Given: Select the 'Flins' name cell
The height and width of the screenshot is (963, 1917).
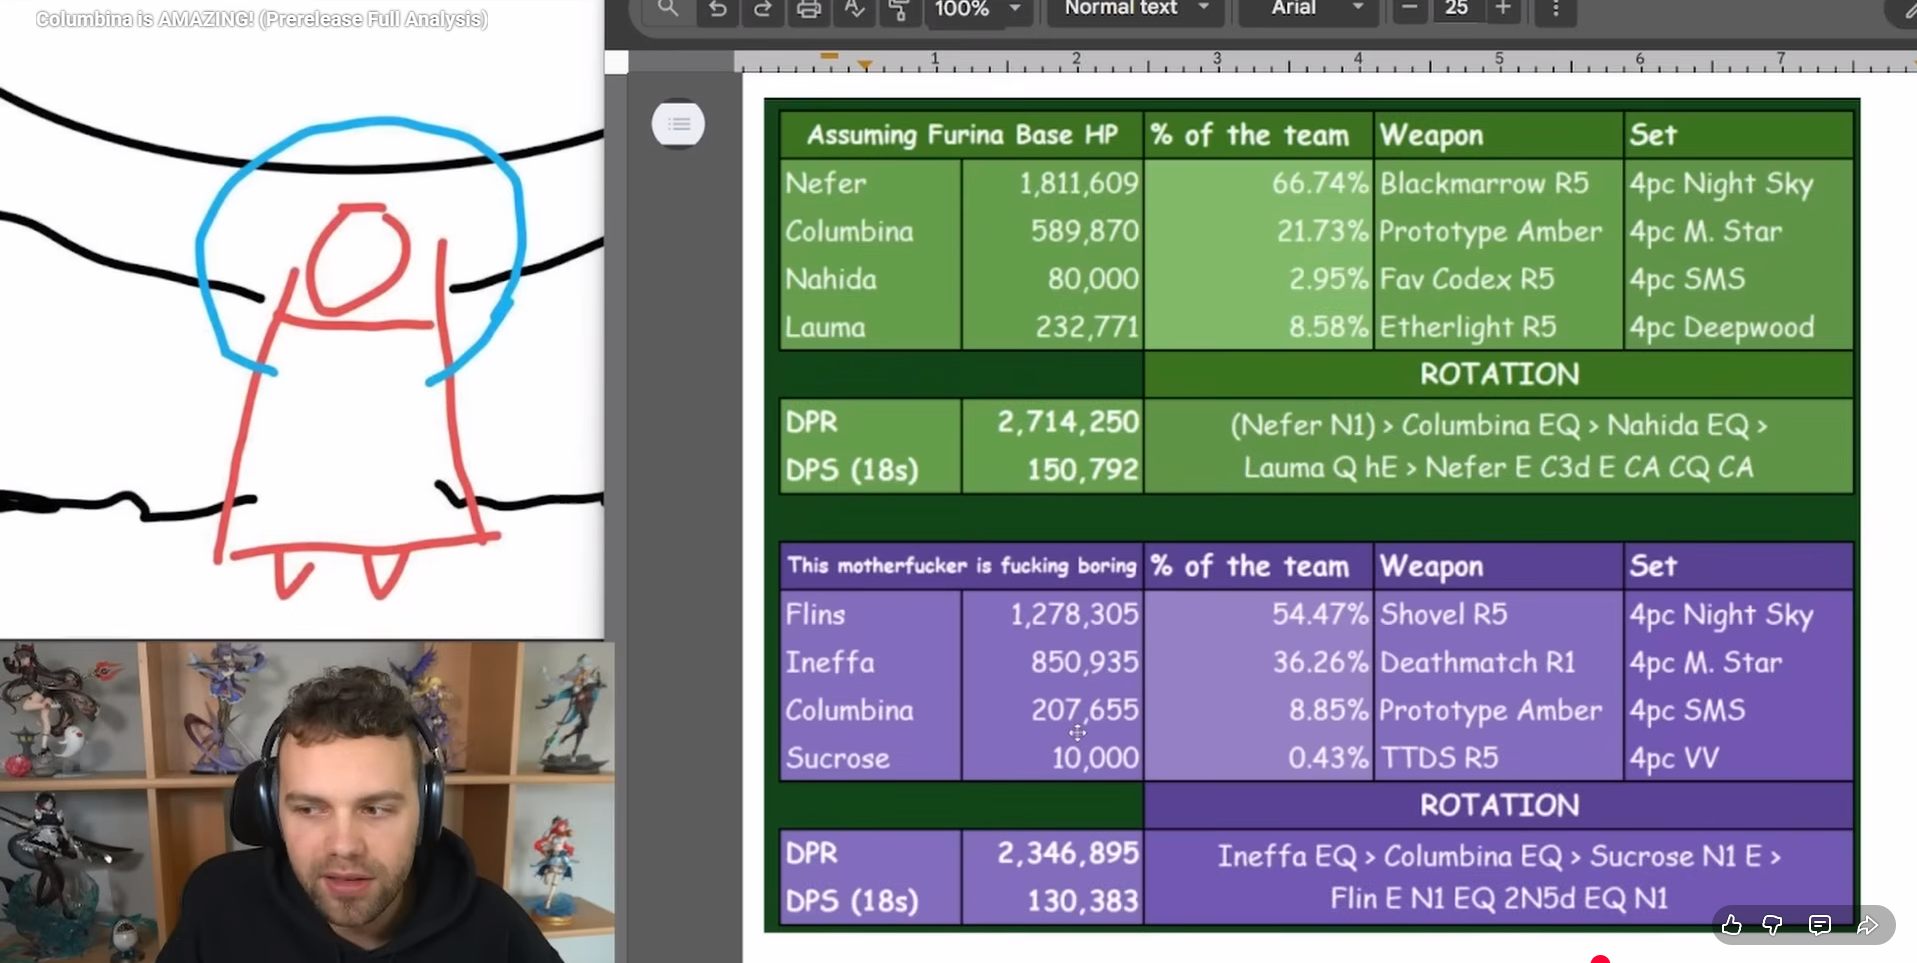Looking at the screenshot, I should click(x=871, y=614).
